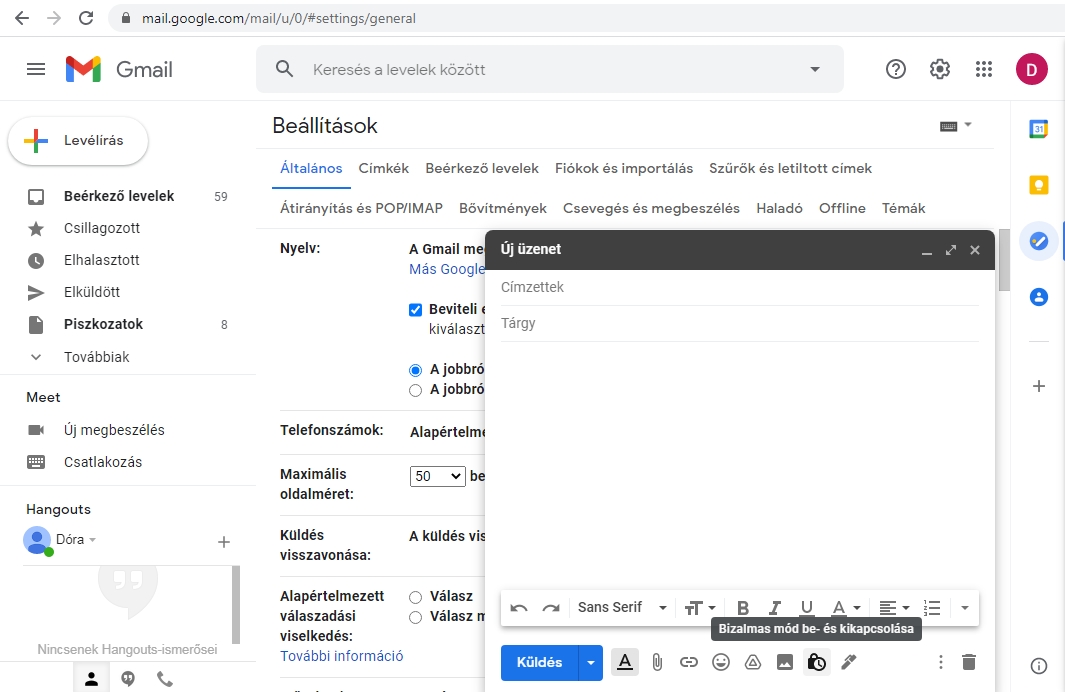1065x692 pixels.
Task: Open the text color picker in formatting bar
Action: pos(846,608)
